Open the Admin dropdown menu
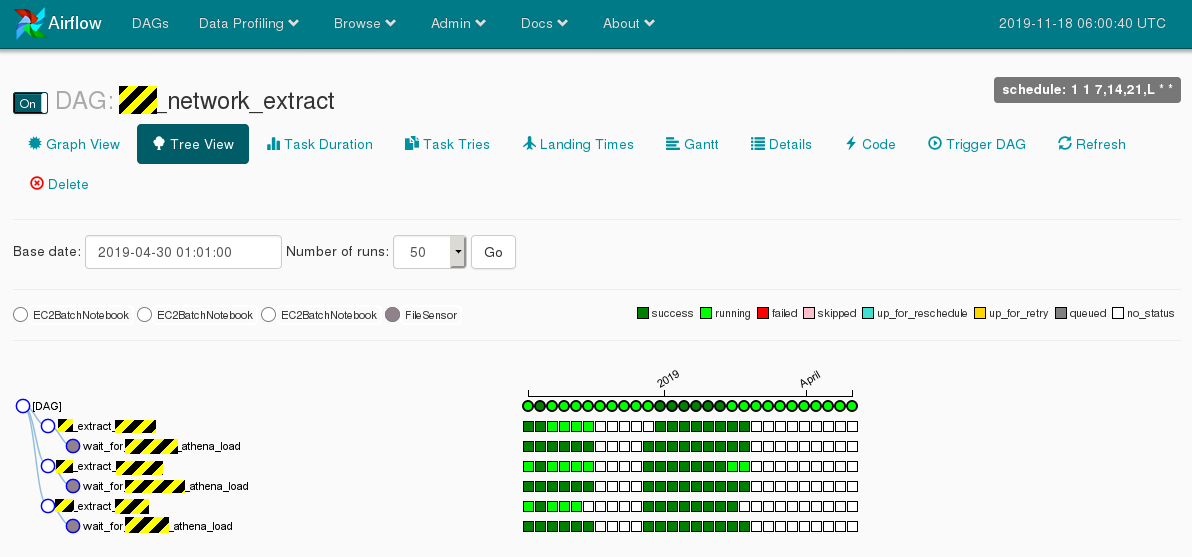 pos(458,24)
